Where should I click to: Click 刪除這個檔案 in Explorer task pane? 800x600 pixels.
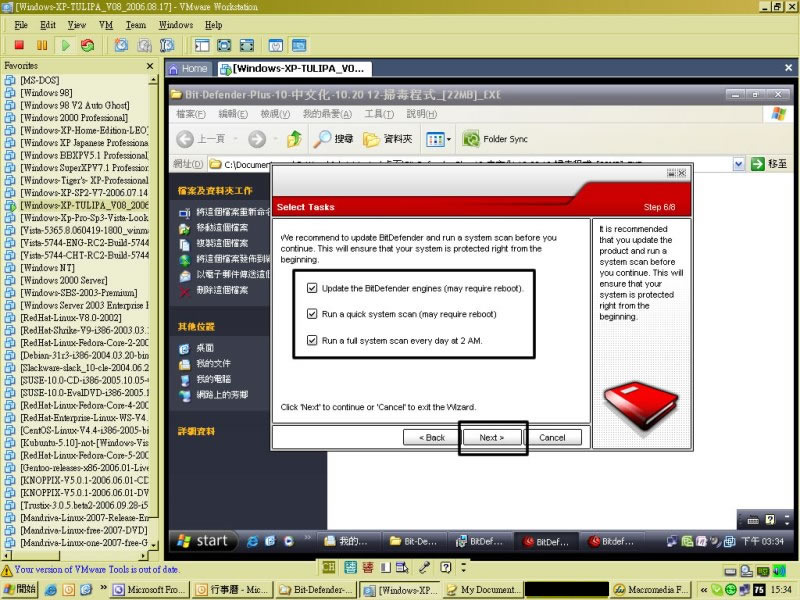pos(222,290)
